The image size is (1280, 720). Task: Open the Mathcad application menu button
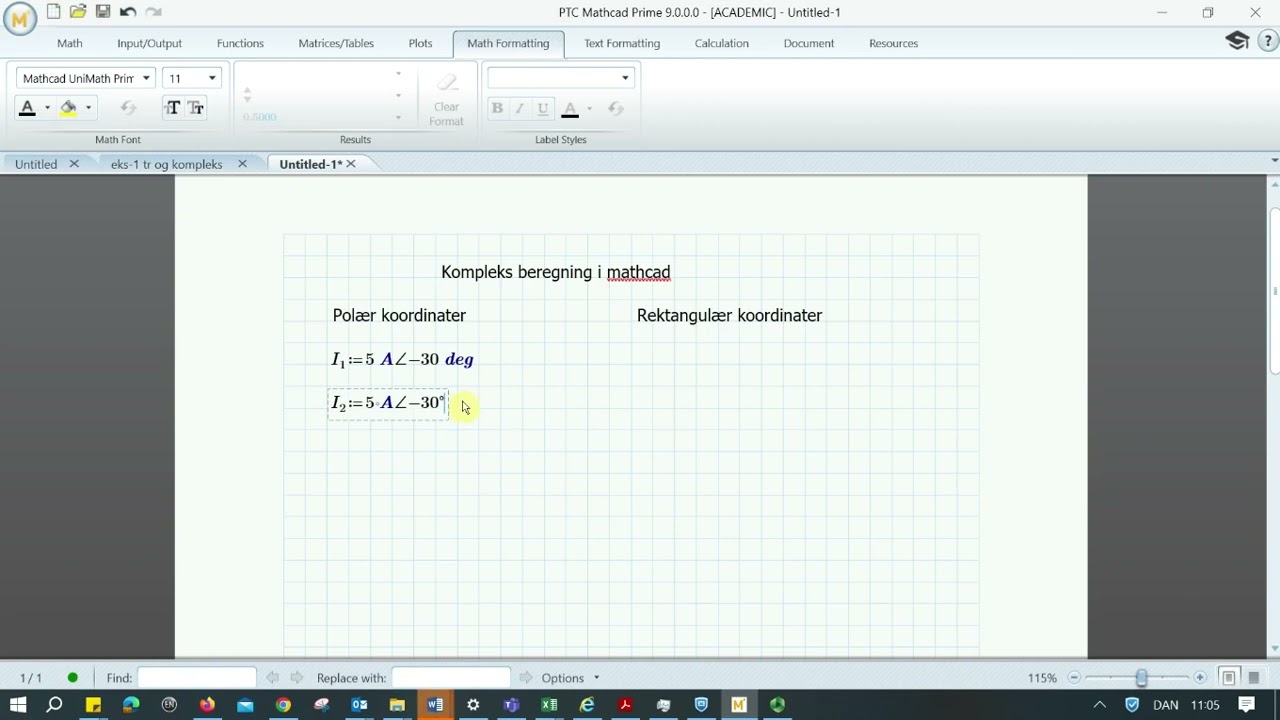[20, 17]
